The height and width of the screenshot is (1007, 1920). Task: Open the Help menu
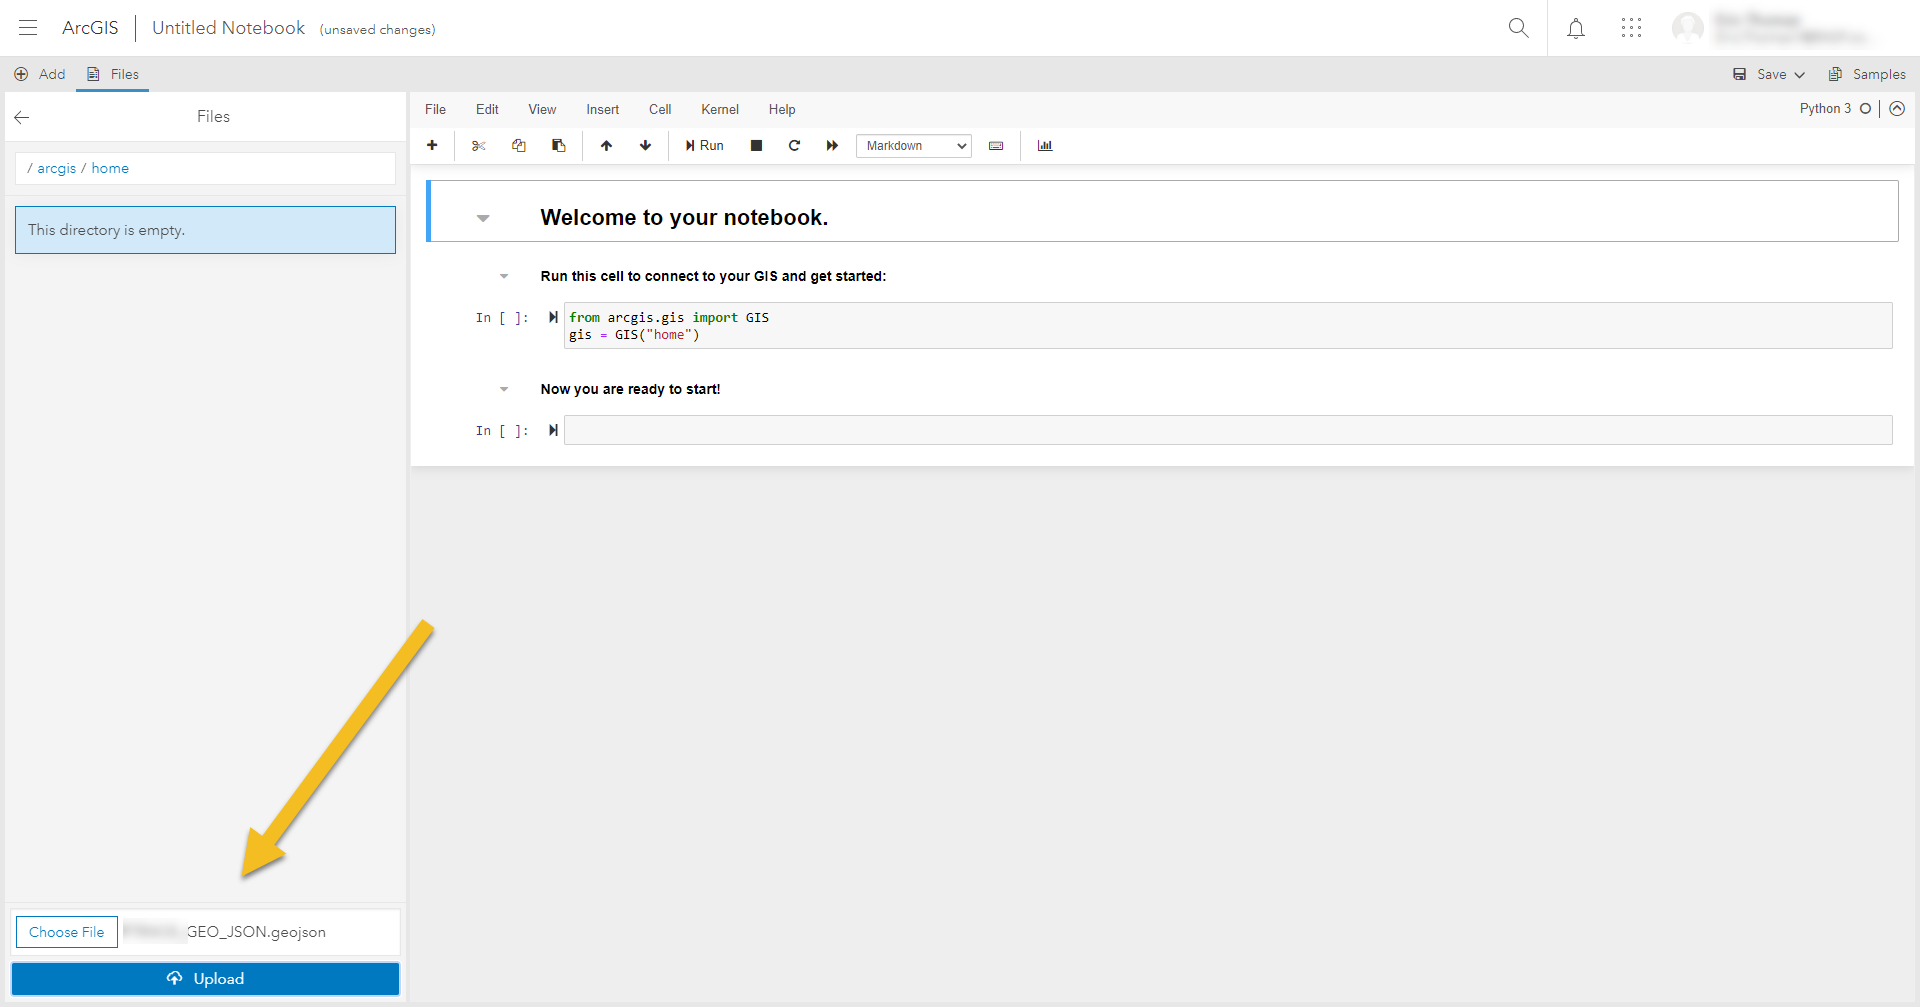pyautogui.click(x=782, y=109)
